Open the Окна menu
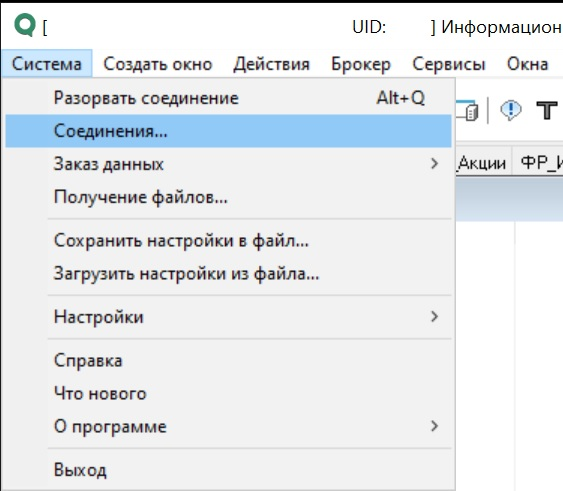The image size is (563, 491). (x=527, y=64)
